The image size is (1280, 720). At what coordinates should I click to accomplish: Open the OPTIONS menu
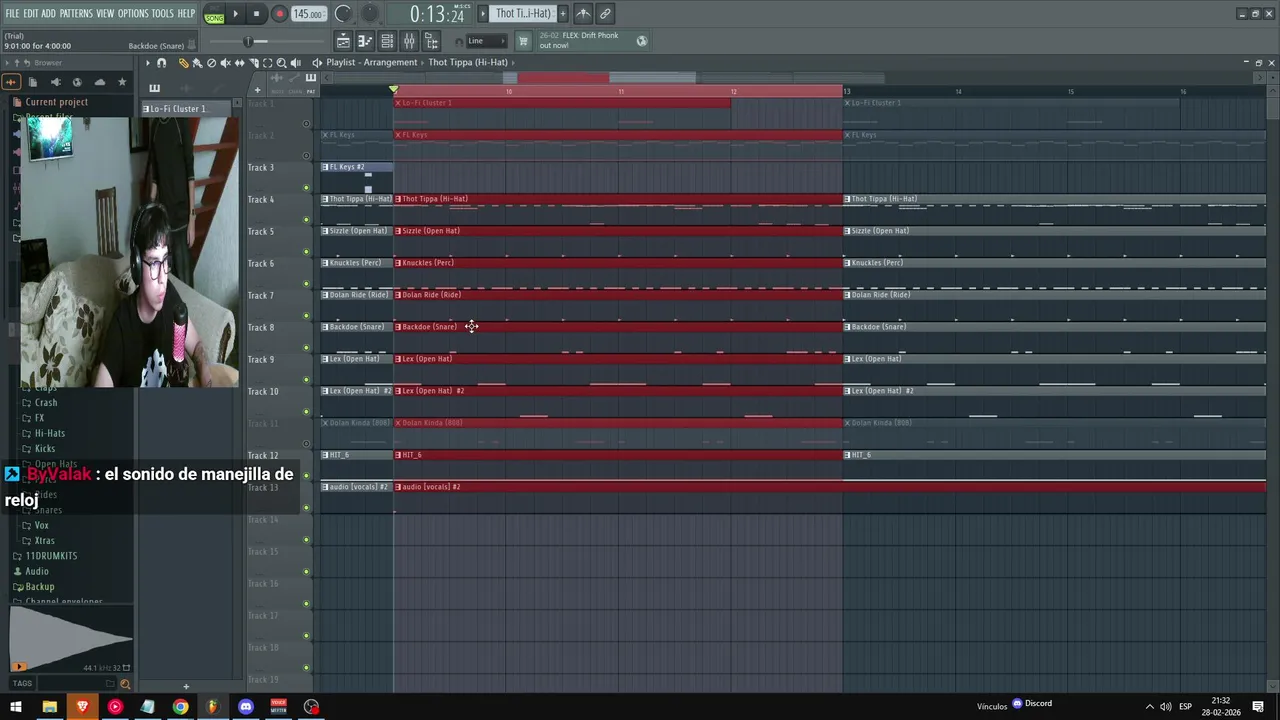133,14
